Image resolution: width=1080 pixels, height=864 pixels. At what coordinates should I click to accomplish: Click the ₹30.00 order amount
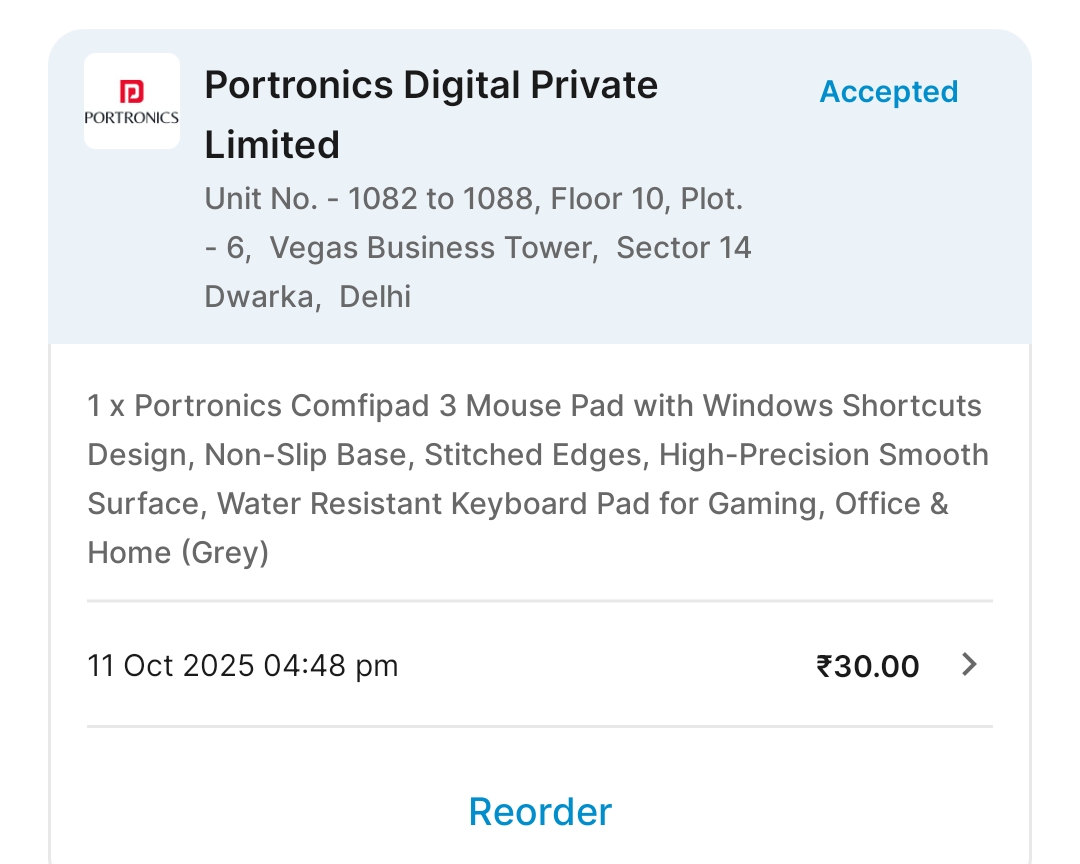[867, 665]
